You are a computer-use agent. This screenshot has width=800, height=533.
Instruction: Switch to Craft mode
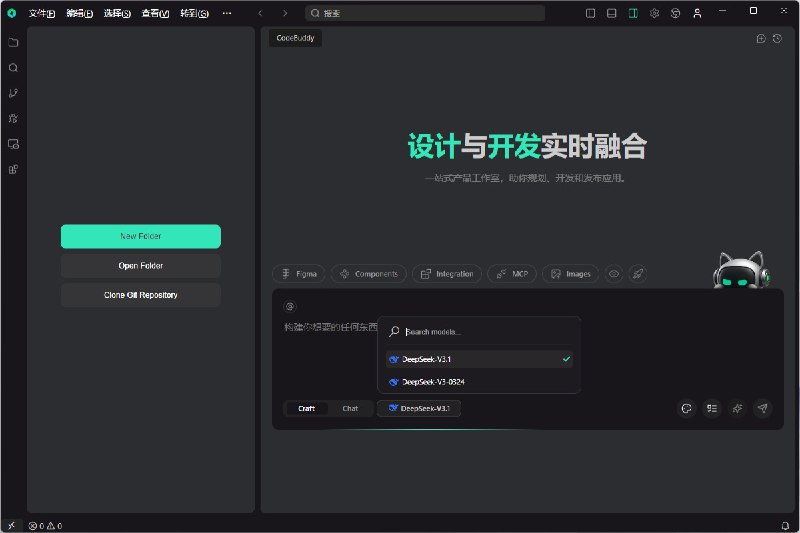(306, 408)
